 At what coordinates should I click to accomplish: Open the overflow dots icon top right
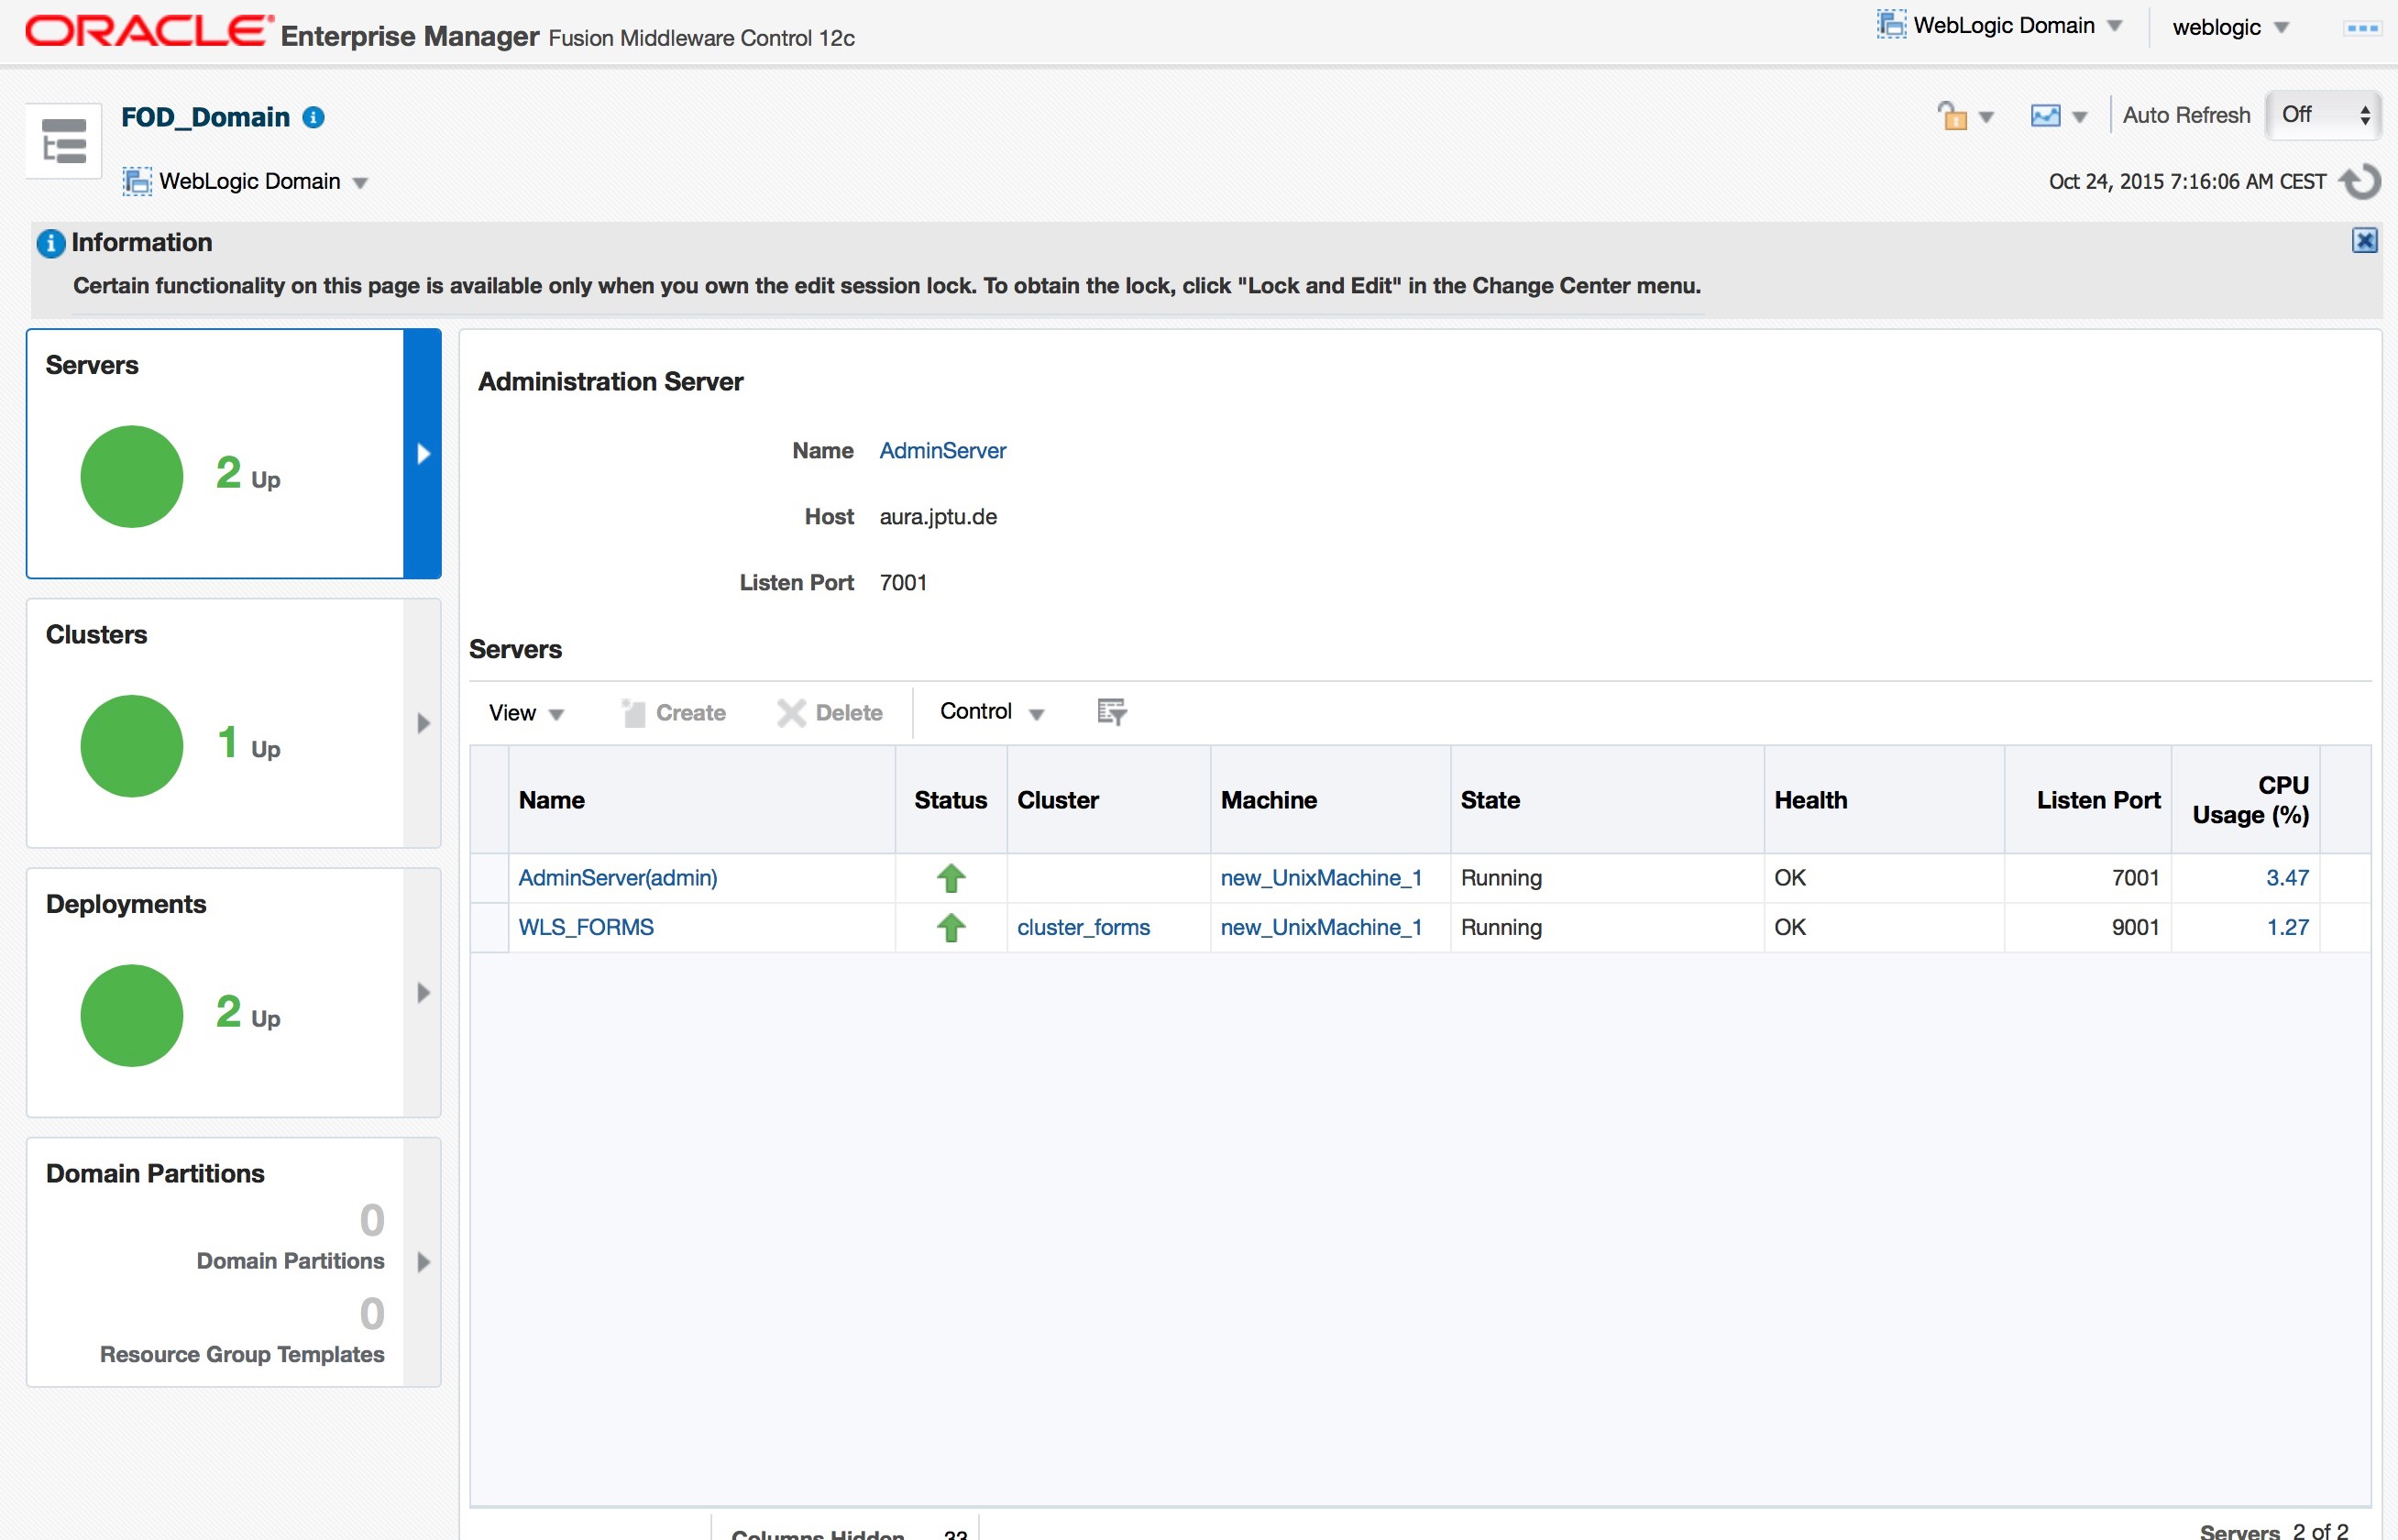(2362, 28)
